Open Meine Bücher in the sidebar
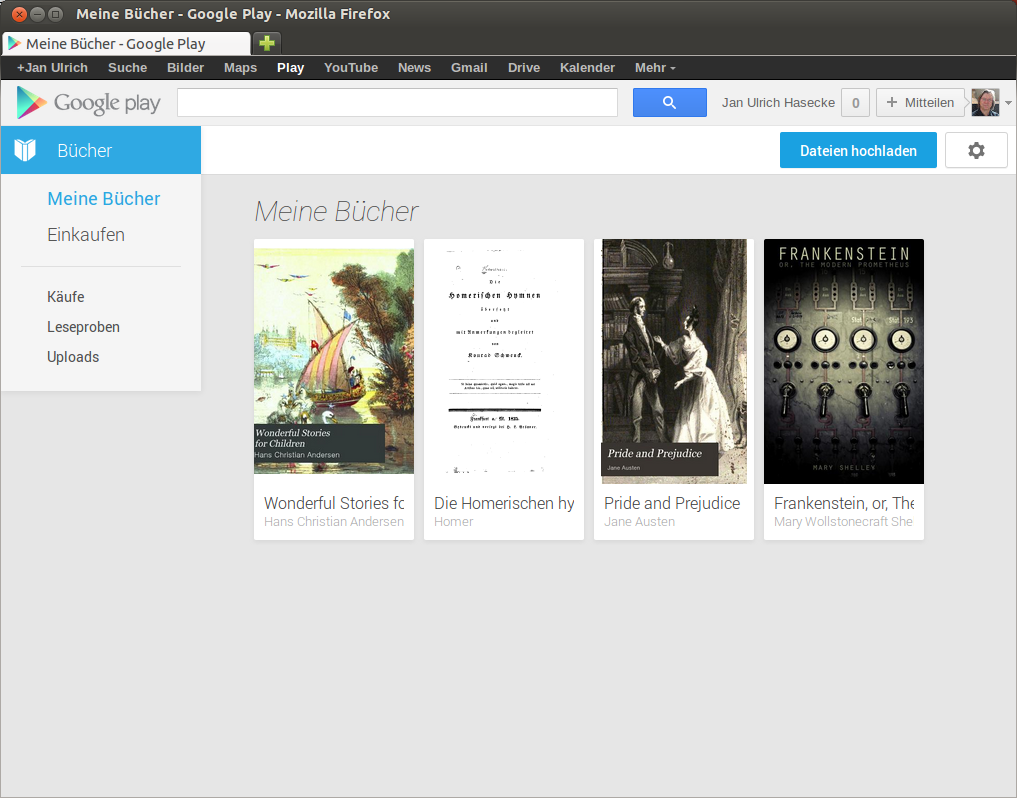 point(104,199)
